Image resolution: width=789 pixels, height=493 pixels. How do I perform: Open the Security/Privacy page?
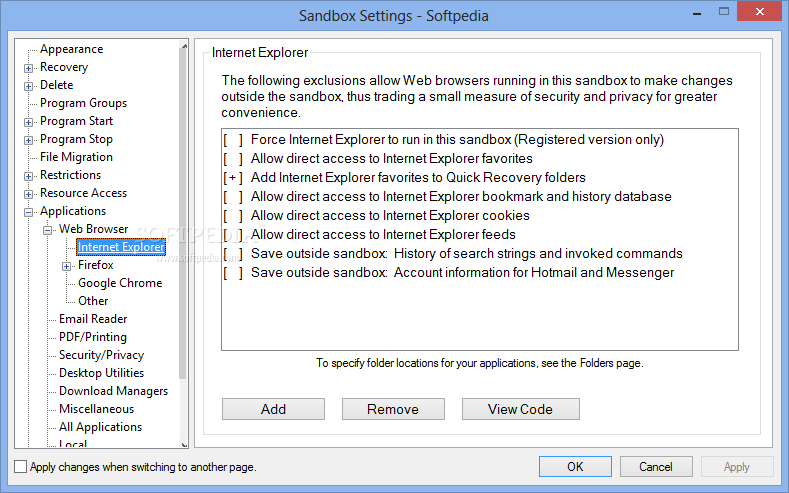pos(101,355)
